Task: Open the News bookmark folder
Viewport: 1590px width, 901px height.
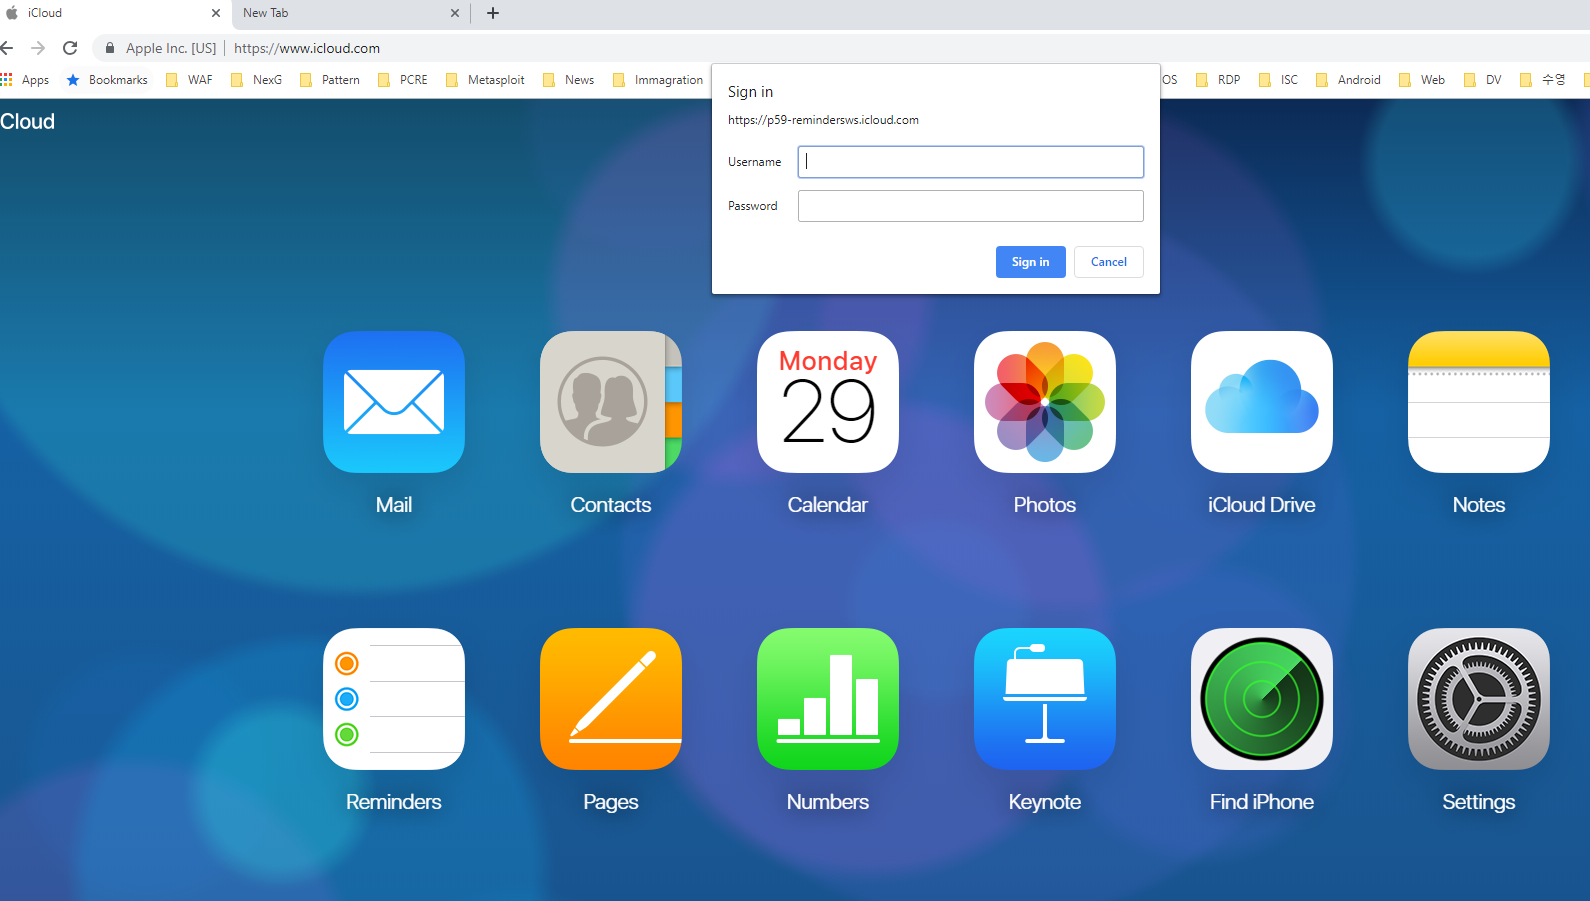Action: [568, 80]
